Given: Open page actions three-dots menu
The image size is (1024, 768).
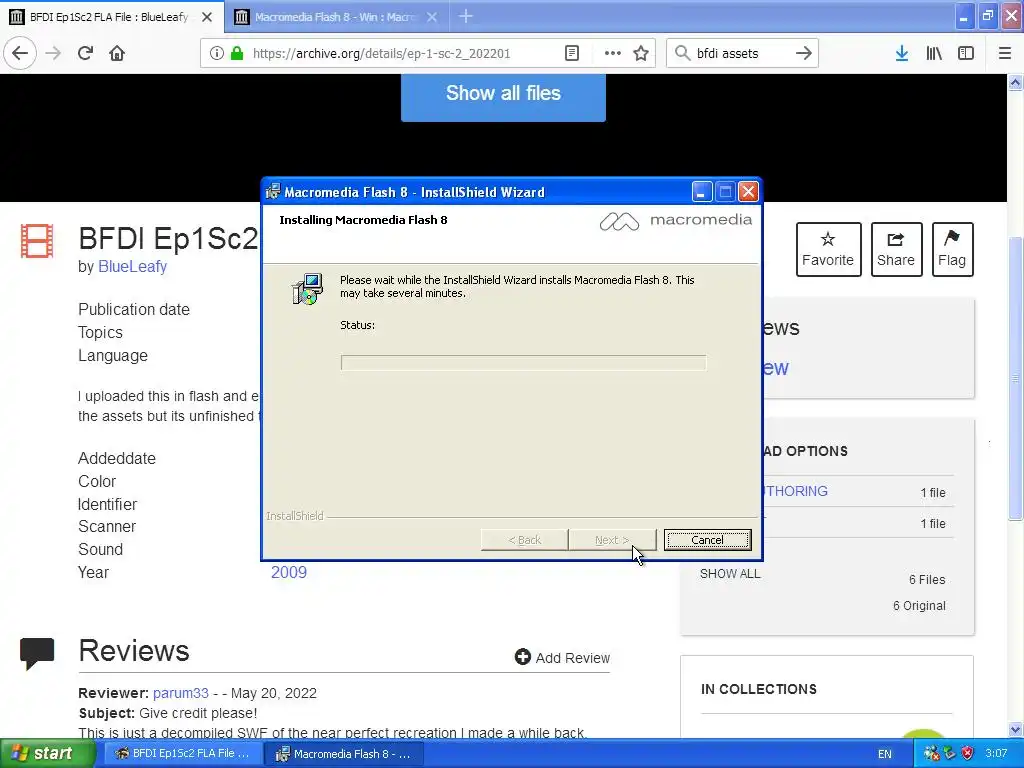Looking at the screenshot, I should [613, 53].
